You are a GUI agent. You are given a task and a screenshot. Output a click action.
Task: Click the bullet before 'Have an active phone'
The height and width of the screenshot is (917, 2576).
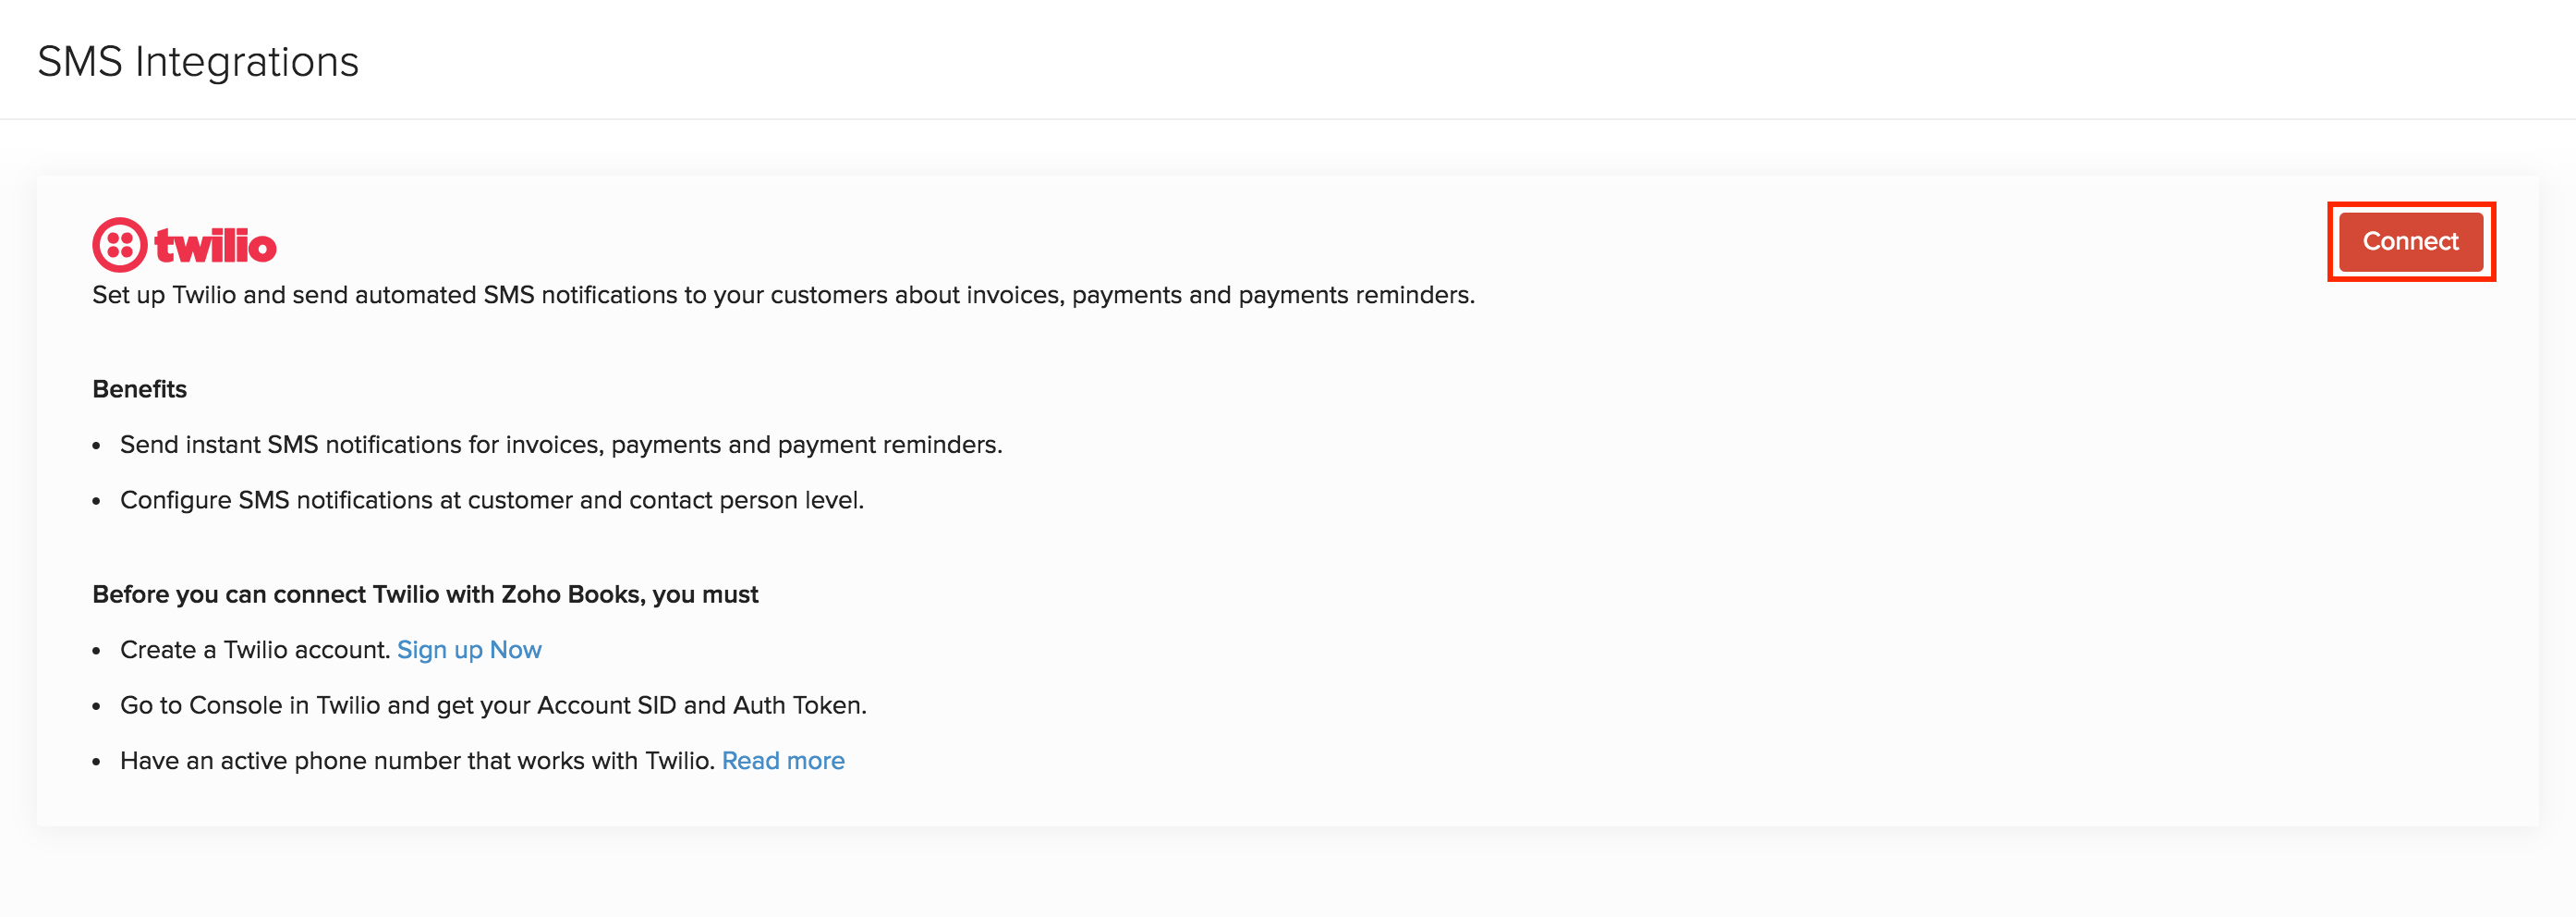point(97,763)
